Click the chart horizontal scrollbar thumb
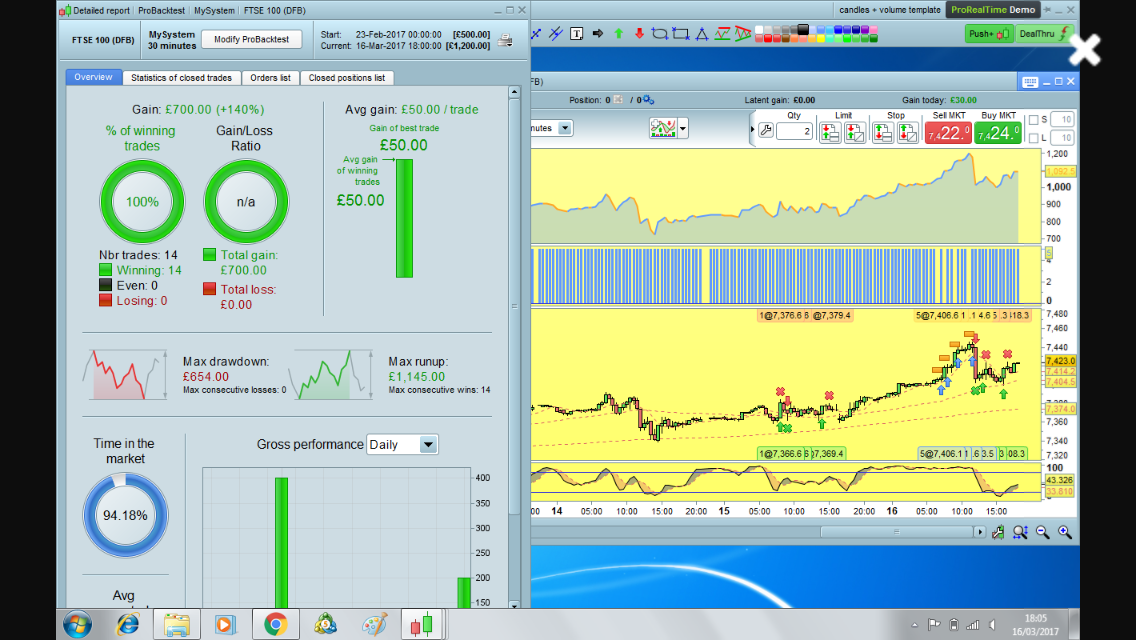Viewport: 1136px width, 640px height. pyautogui.click(x=897, y=532)
